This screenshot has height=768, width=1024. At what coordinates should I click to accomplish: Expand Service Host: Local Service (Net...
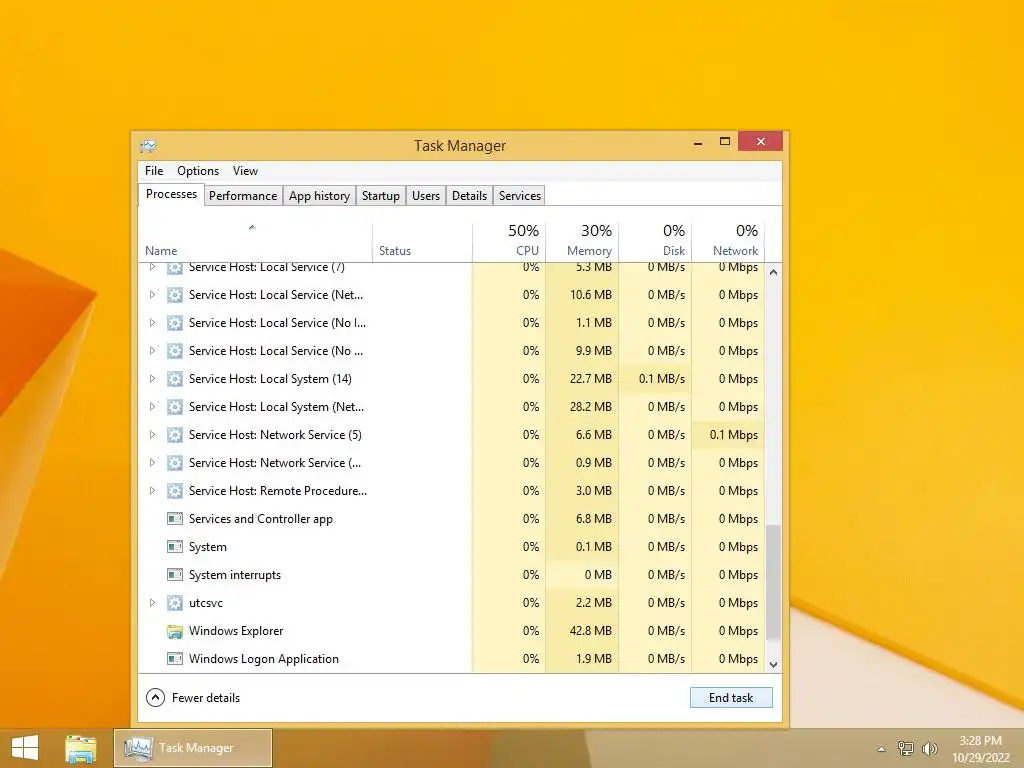pyautogui.click(x=152, y=295)
